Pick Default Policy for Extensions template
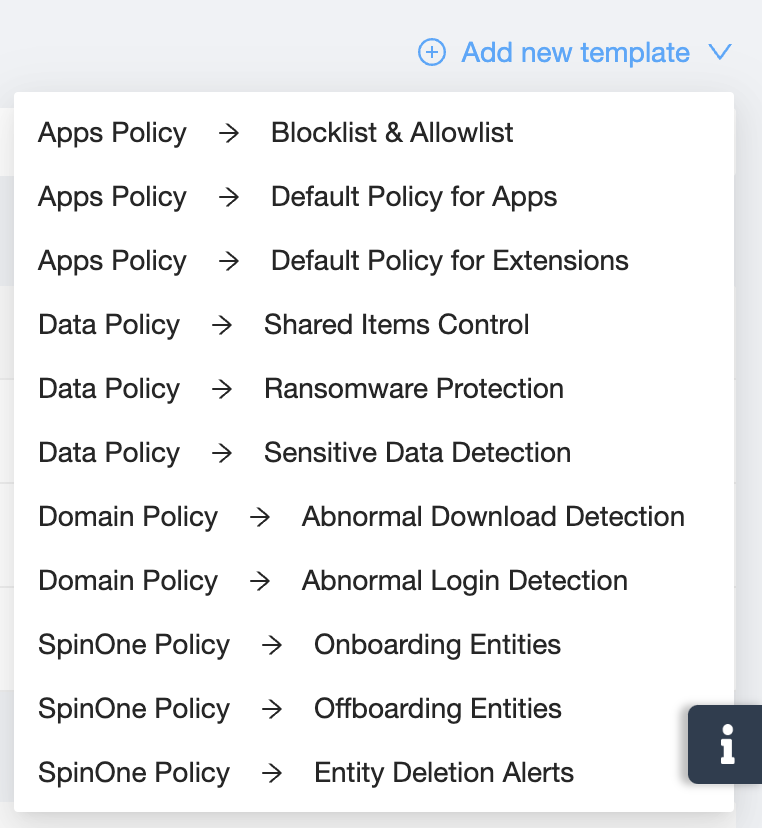762x828 pixels. [449, 261]
